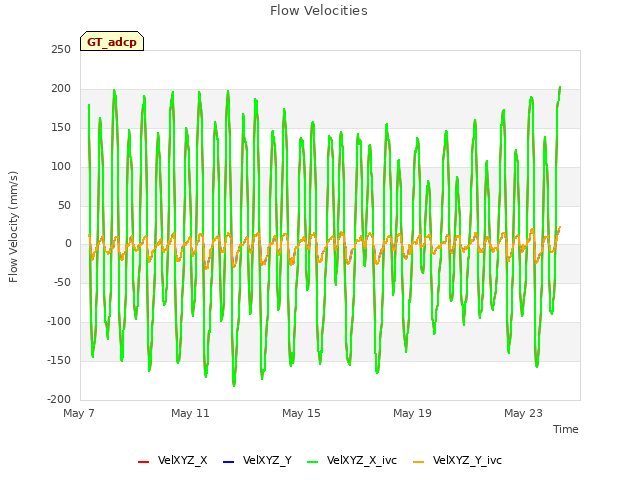
Task: Click the 200 y-axis tick label
Action: 61,89
